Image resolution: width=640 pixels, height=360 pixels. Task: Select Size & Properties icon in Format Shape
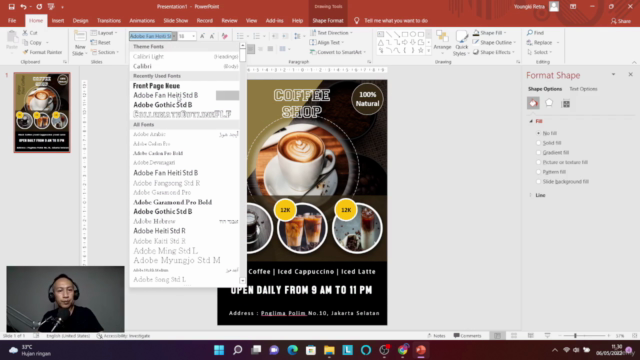tap(566, 104)
